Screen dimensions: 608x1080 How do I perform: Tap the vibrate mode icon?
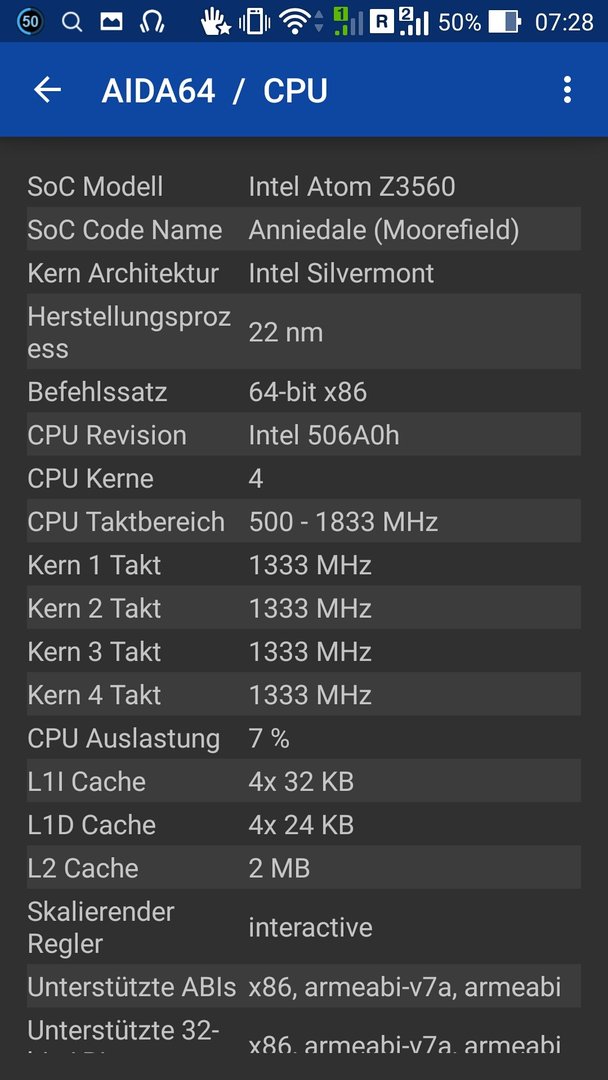[254, 22]
